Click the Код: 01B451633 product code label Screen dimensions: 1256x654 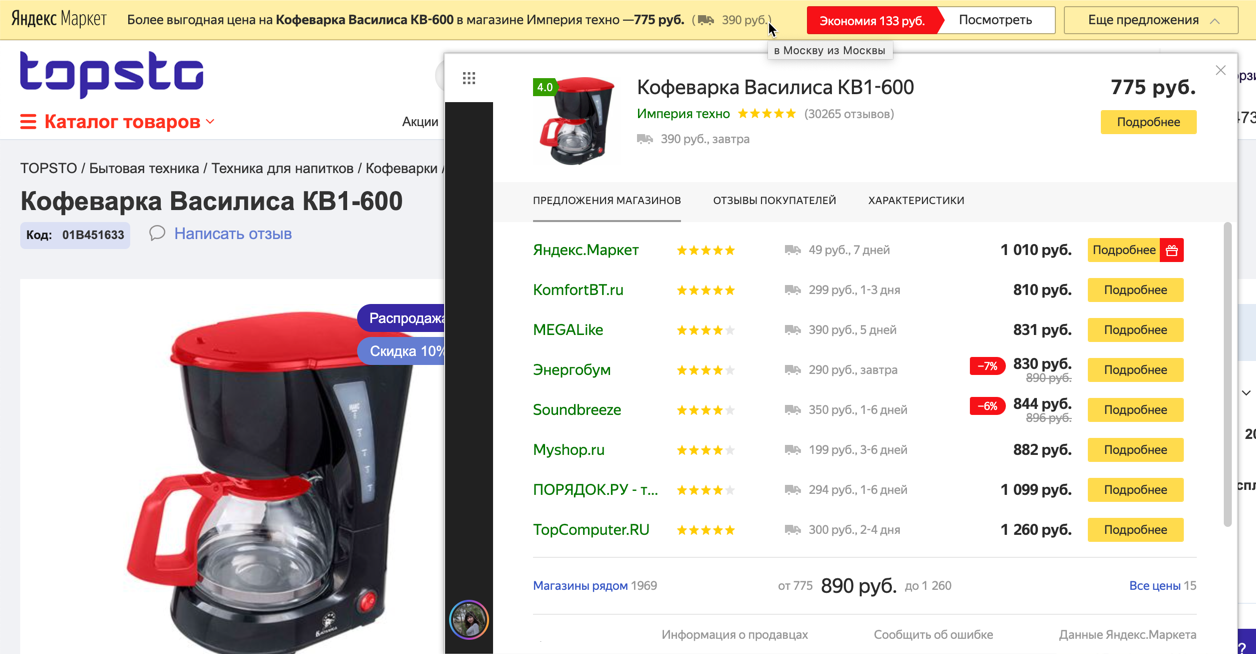click(75, 235)
